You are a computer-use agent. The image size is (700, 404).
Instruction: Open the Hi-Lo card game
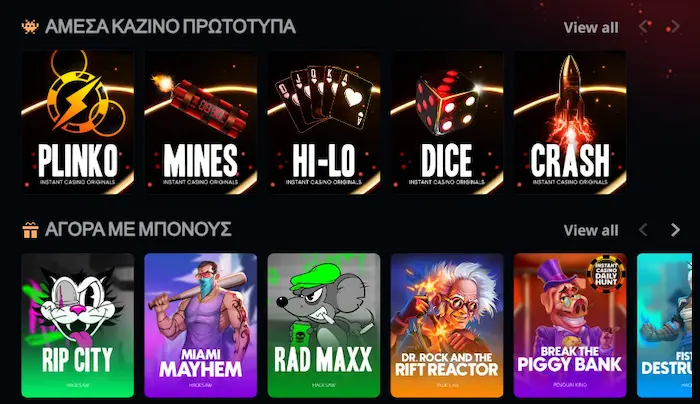(324, 122)
